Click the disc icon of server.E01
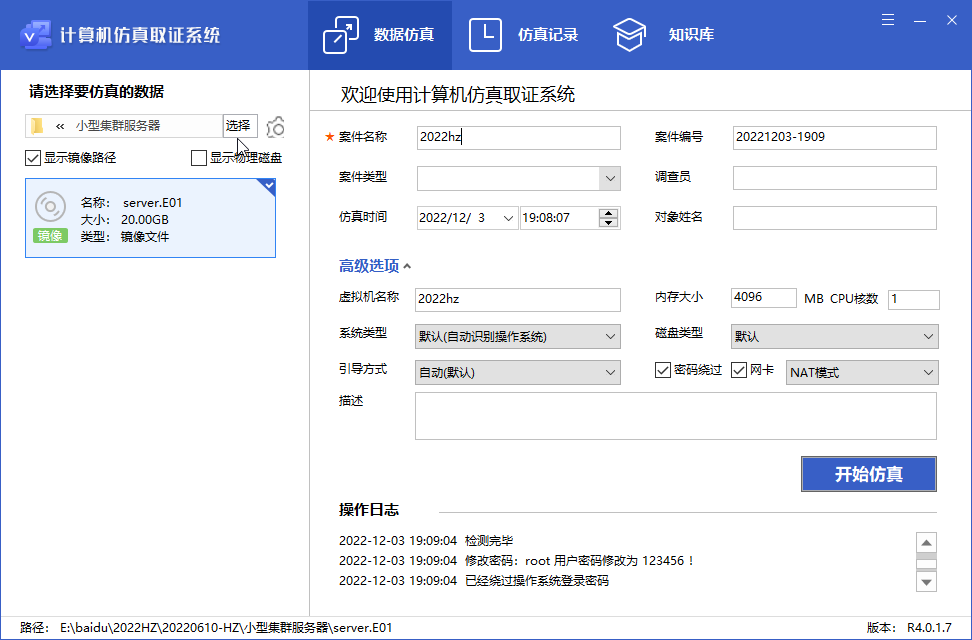 pyautogui.click(x=50, y=207)
